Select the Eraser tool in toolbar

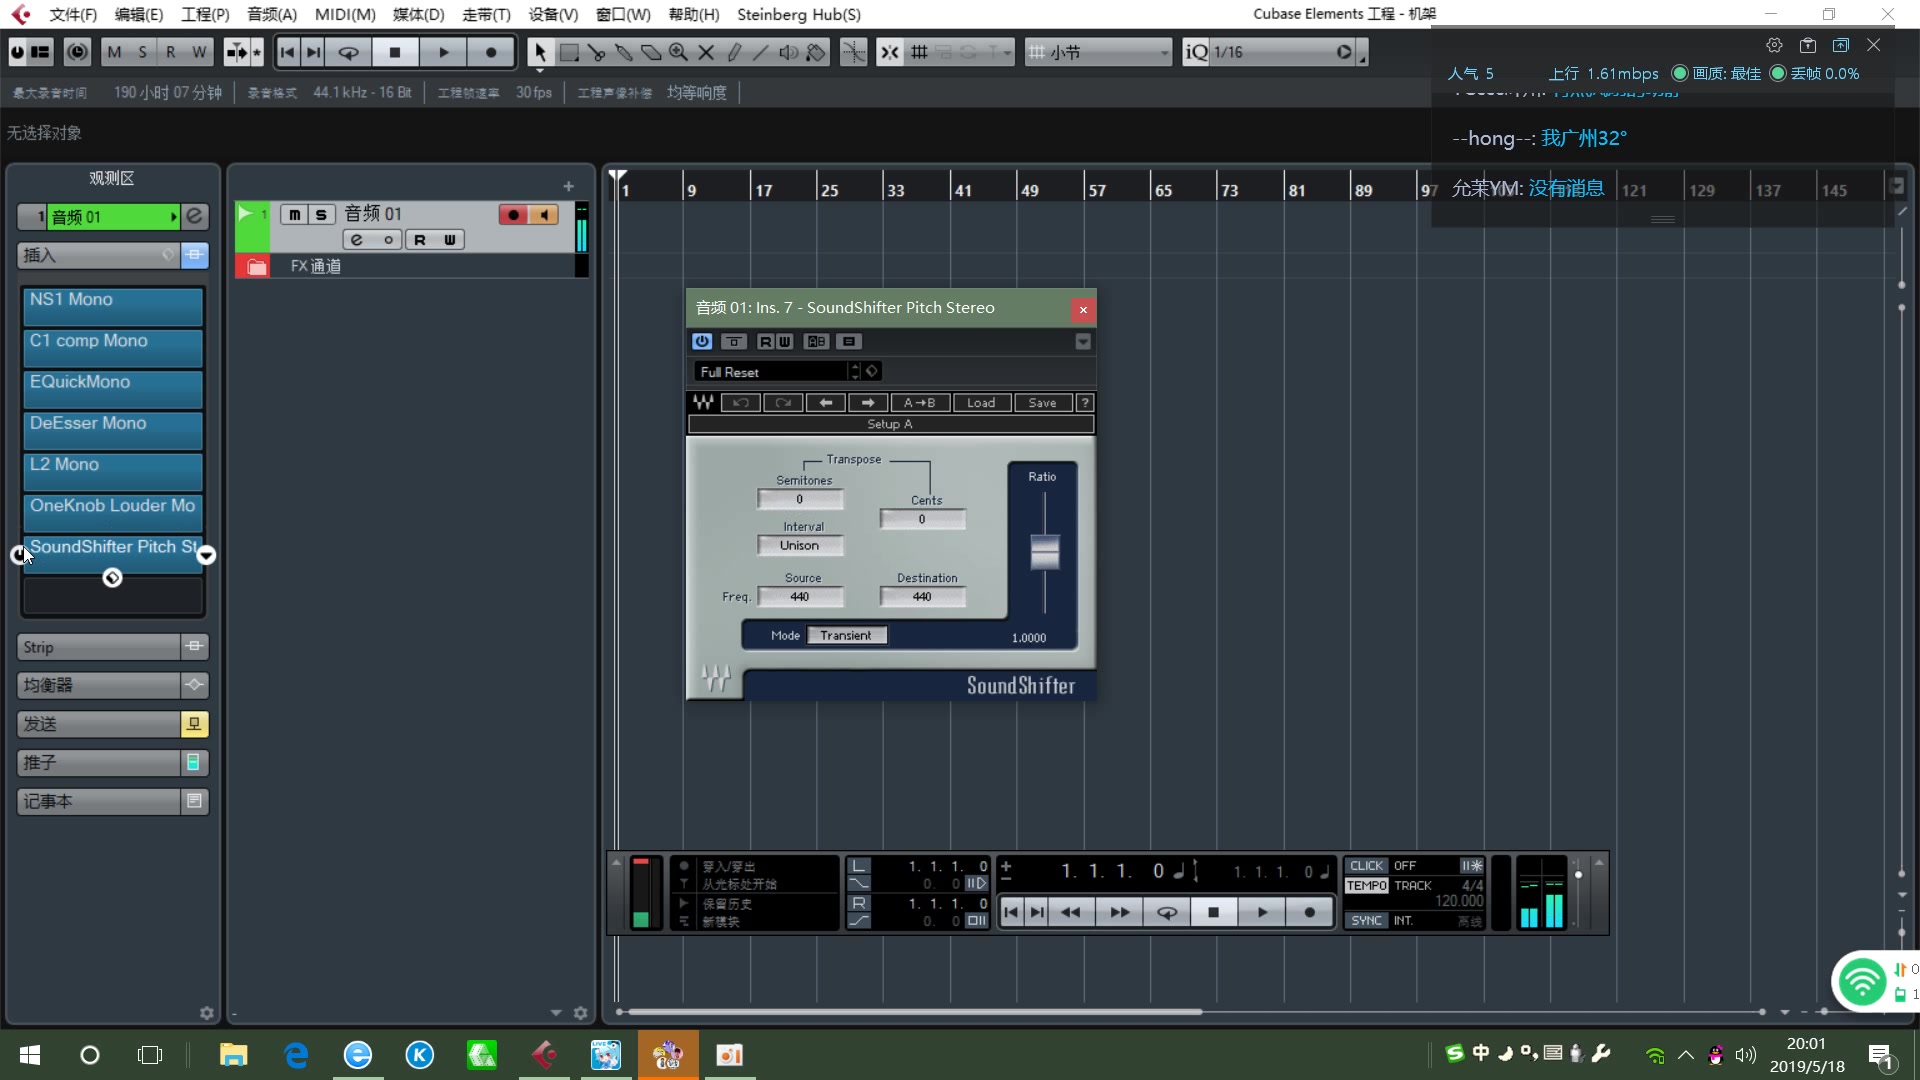tap(651, 52)
